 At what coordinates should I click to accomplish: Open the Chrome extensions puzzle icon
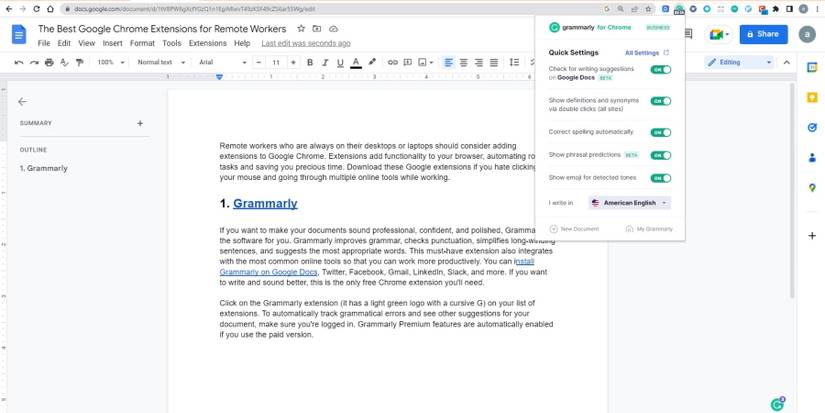[776, 9]
